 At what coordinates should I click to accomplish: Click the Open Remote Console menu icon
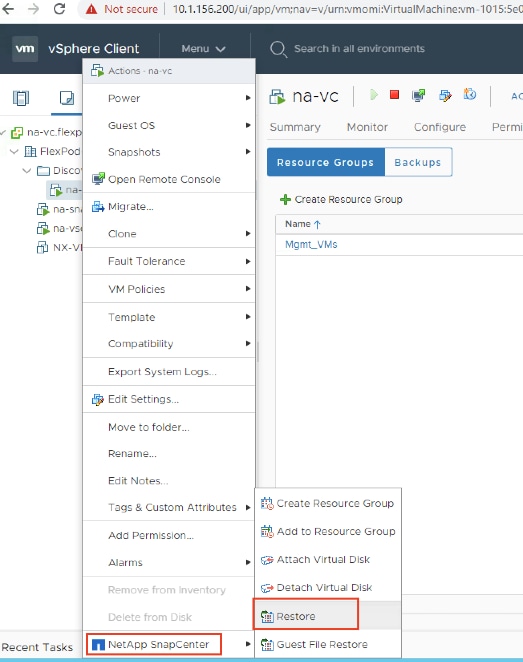pos(98,179)
